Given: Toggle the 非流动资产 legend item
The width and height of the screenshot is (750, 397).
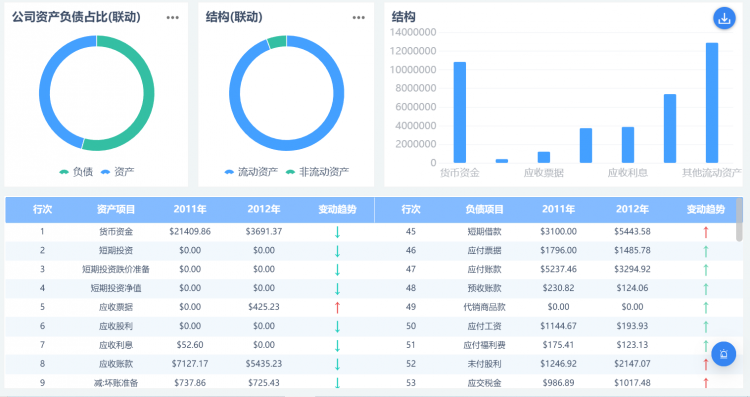Looking at the screenshot, I should pyautogui.click(x=317, y=172).
